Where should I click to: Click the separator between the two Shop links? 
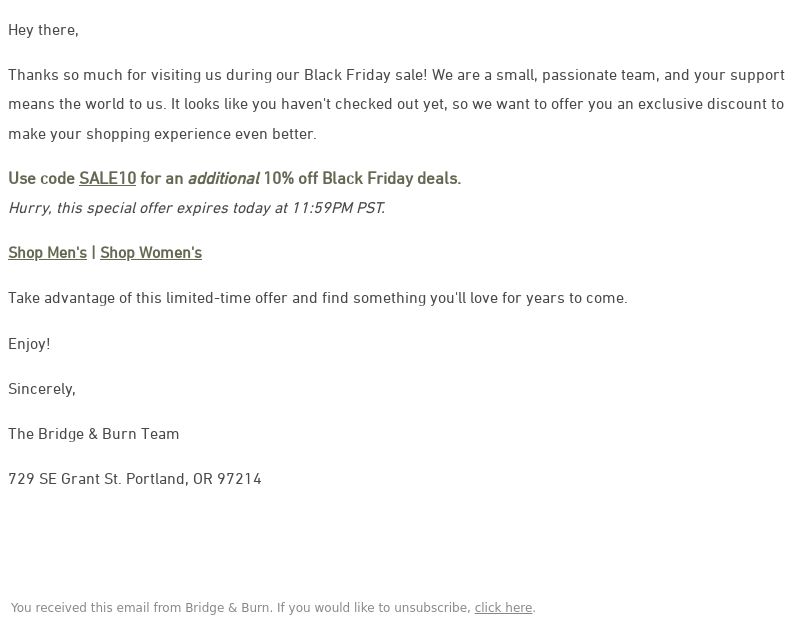pos(93,253)
